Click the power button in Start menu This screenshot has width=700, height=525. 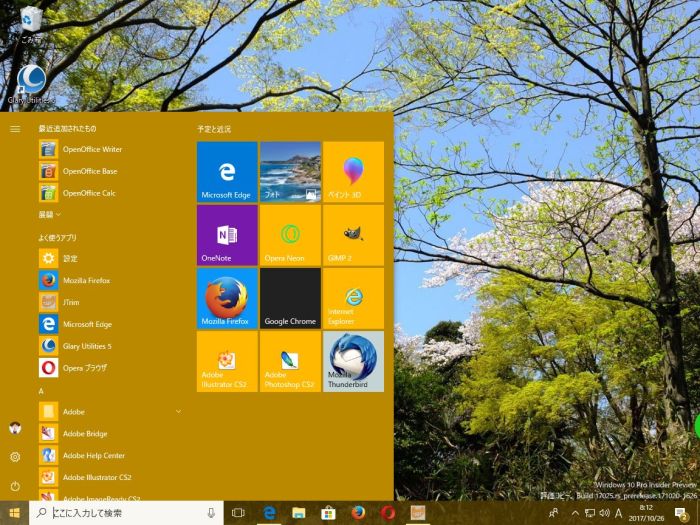[15, 486]
